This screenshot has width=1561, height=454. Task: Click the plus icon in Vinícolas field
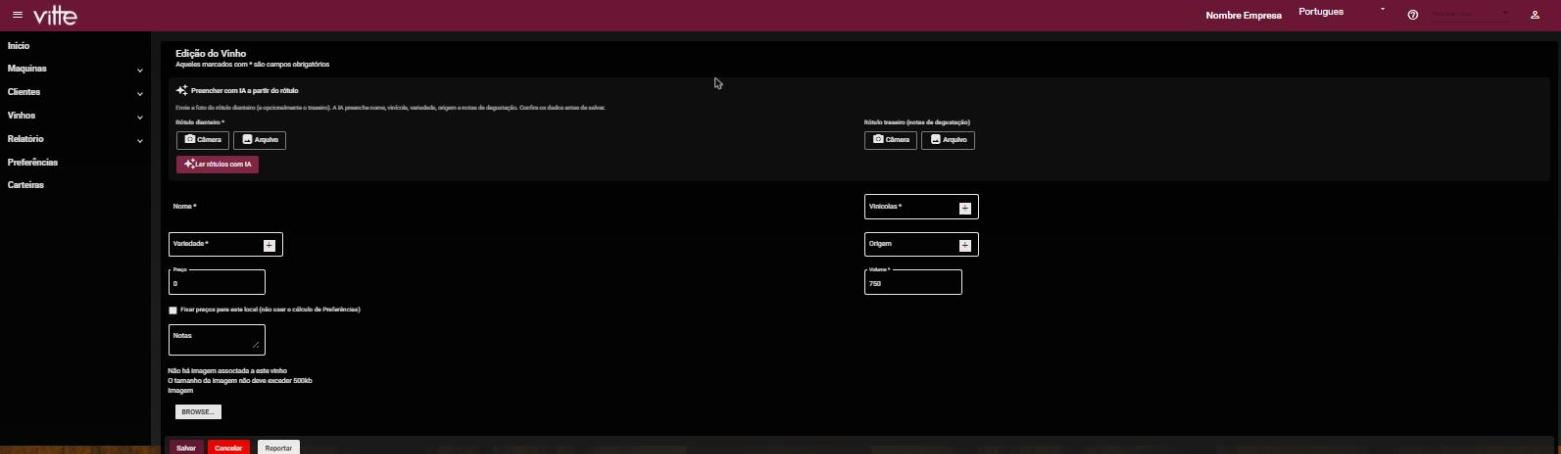(965, 208)
